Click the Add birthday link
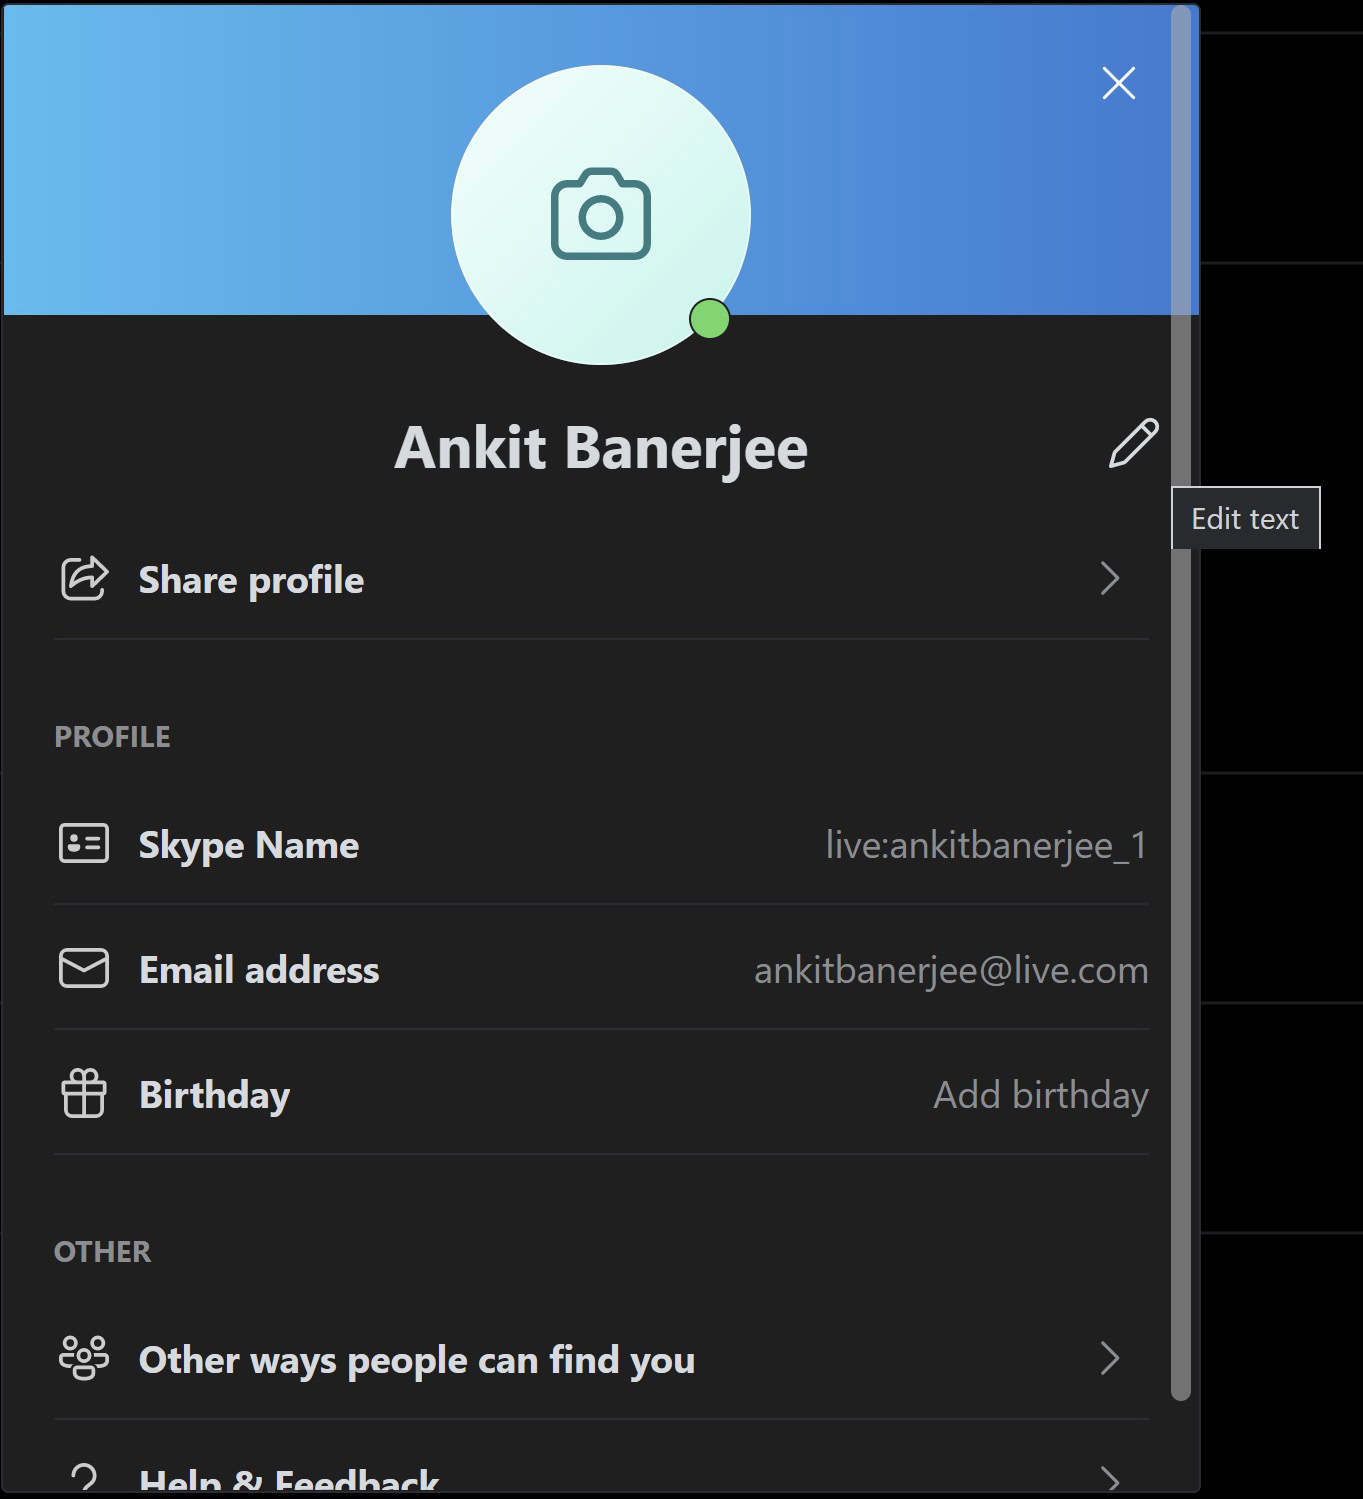This screenshot has height=1499, width=1363. (1040, 1095)
